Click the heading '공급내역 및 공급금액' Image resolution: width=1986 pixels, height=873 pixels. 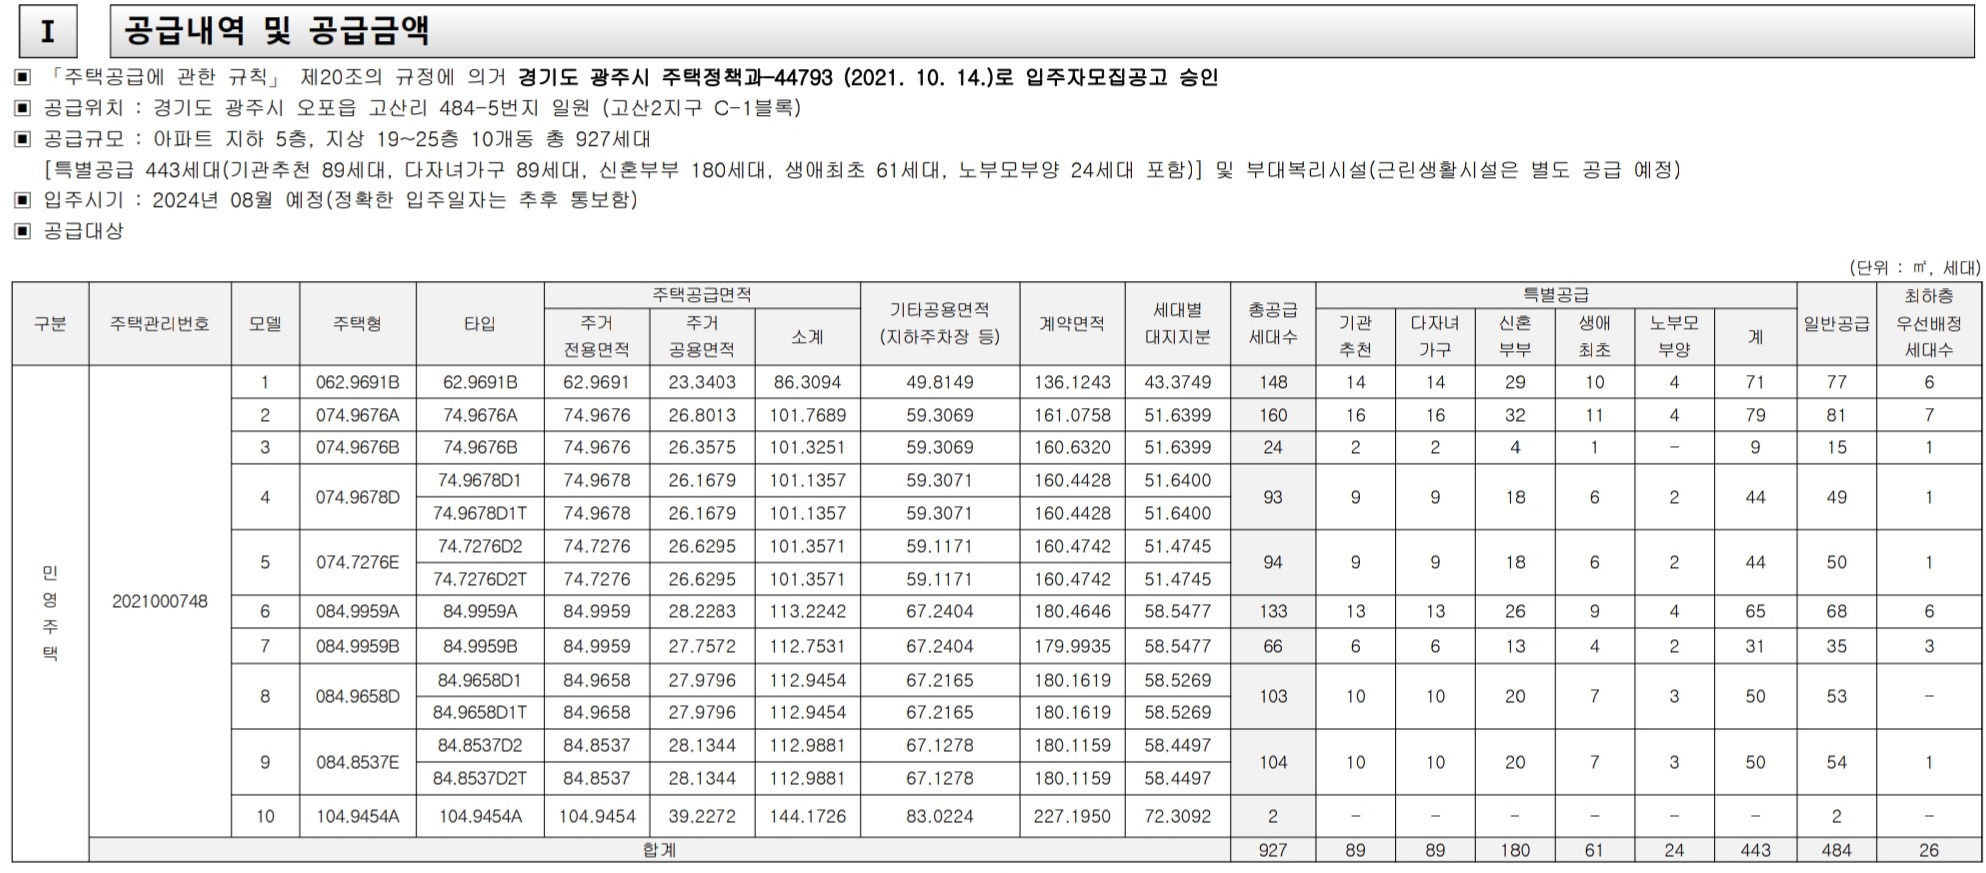pos(276,31)
